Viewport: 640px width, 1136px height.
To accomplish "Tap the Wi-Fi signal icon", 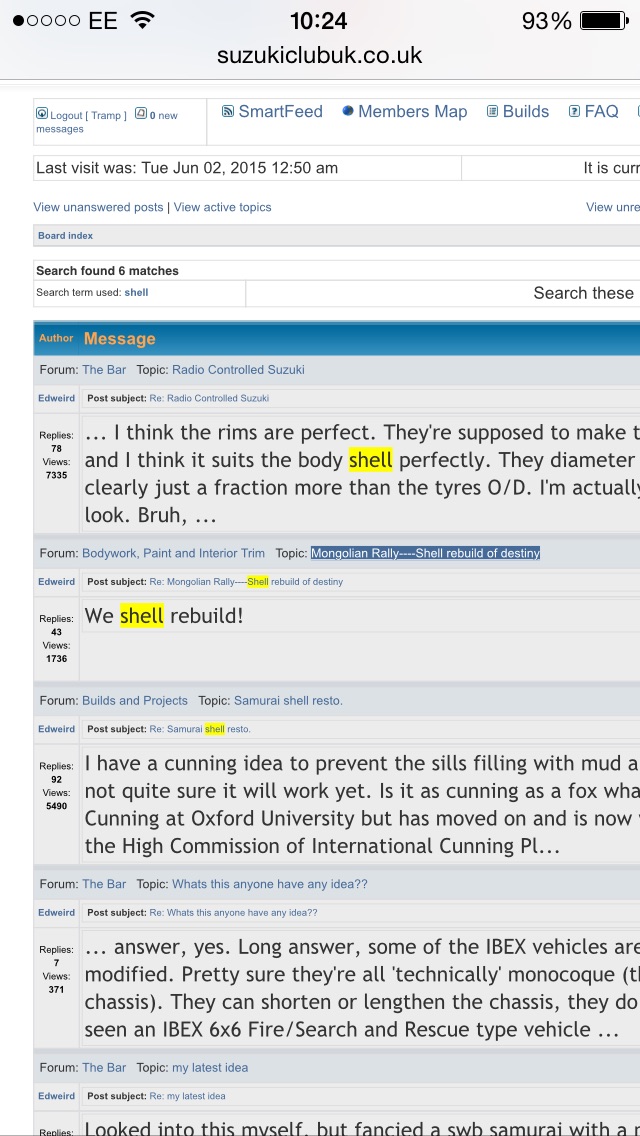I will coord(144,20).
